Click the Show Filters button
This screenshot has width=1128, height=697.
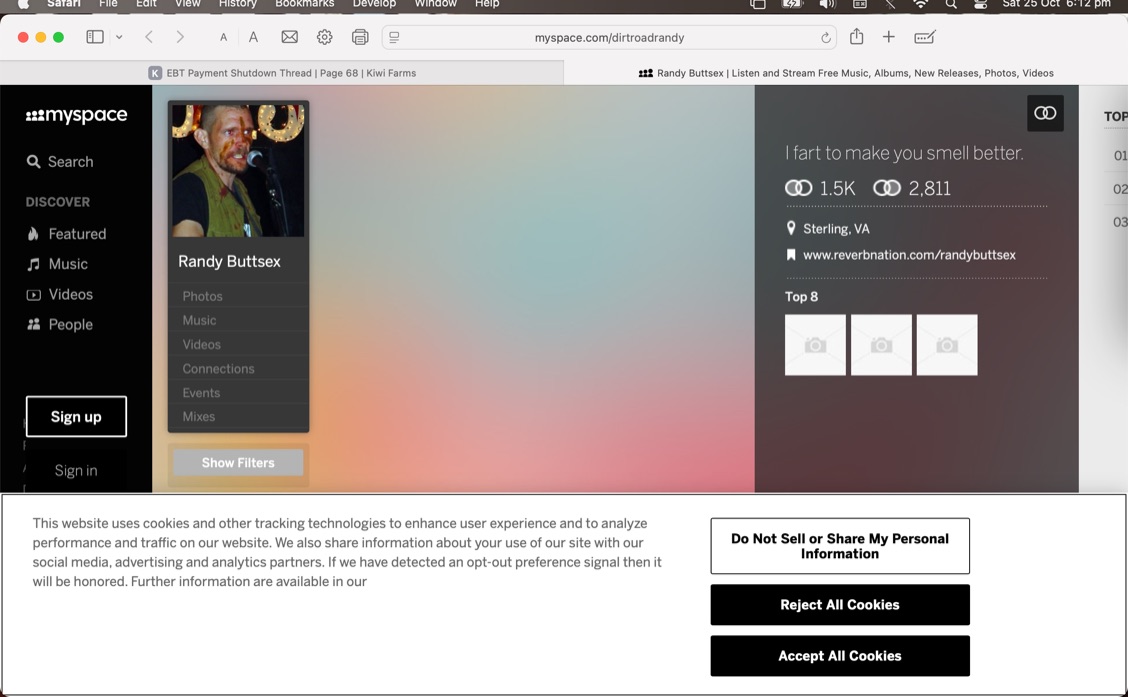(x=238, y=463)
